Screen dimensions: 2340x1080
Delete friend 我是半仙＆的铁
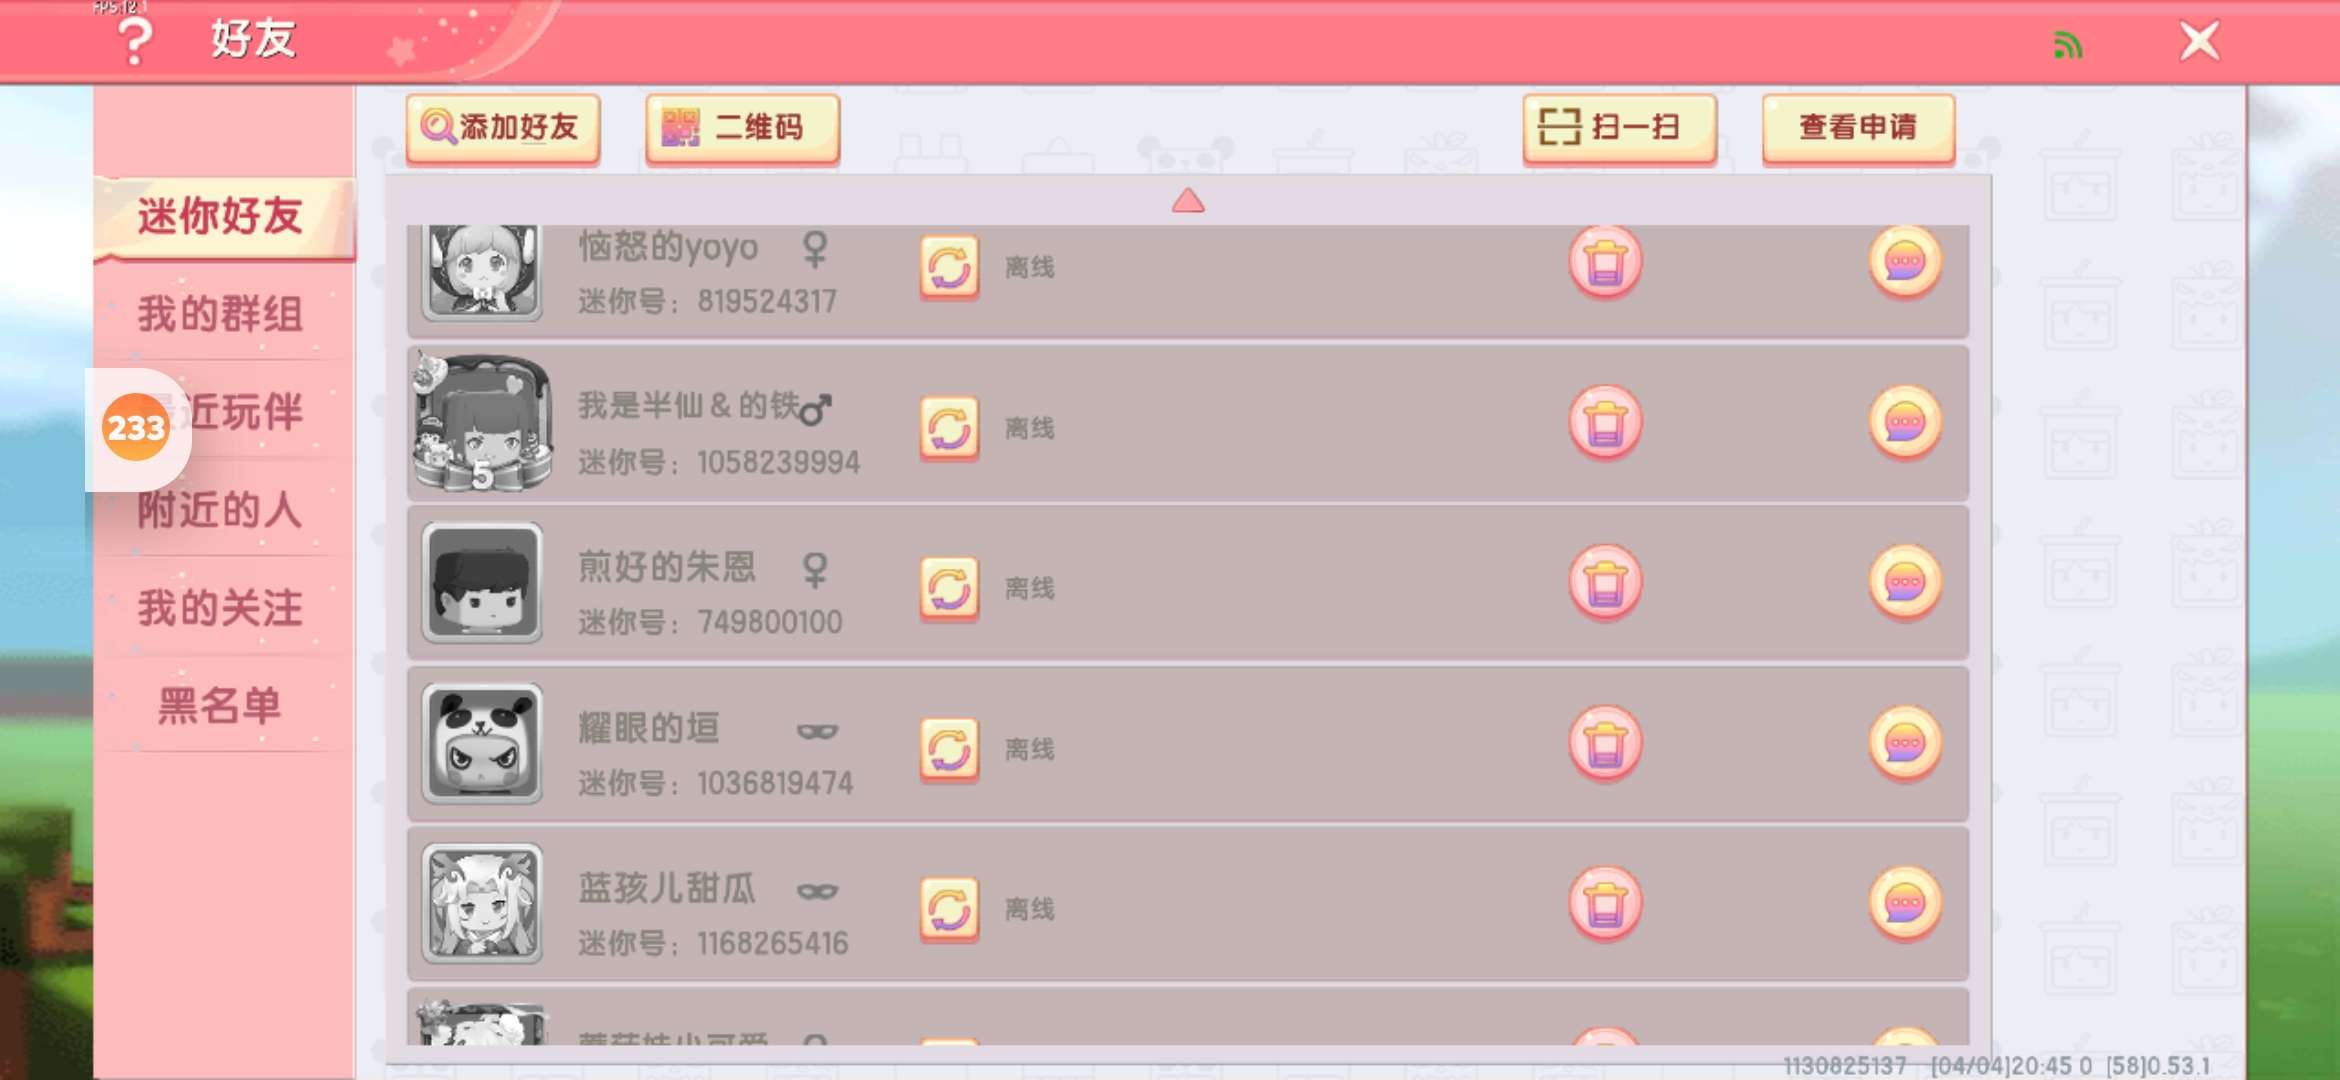[x=1605, y=423]
